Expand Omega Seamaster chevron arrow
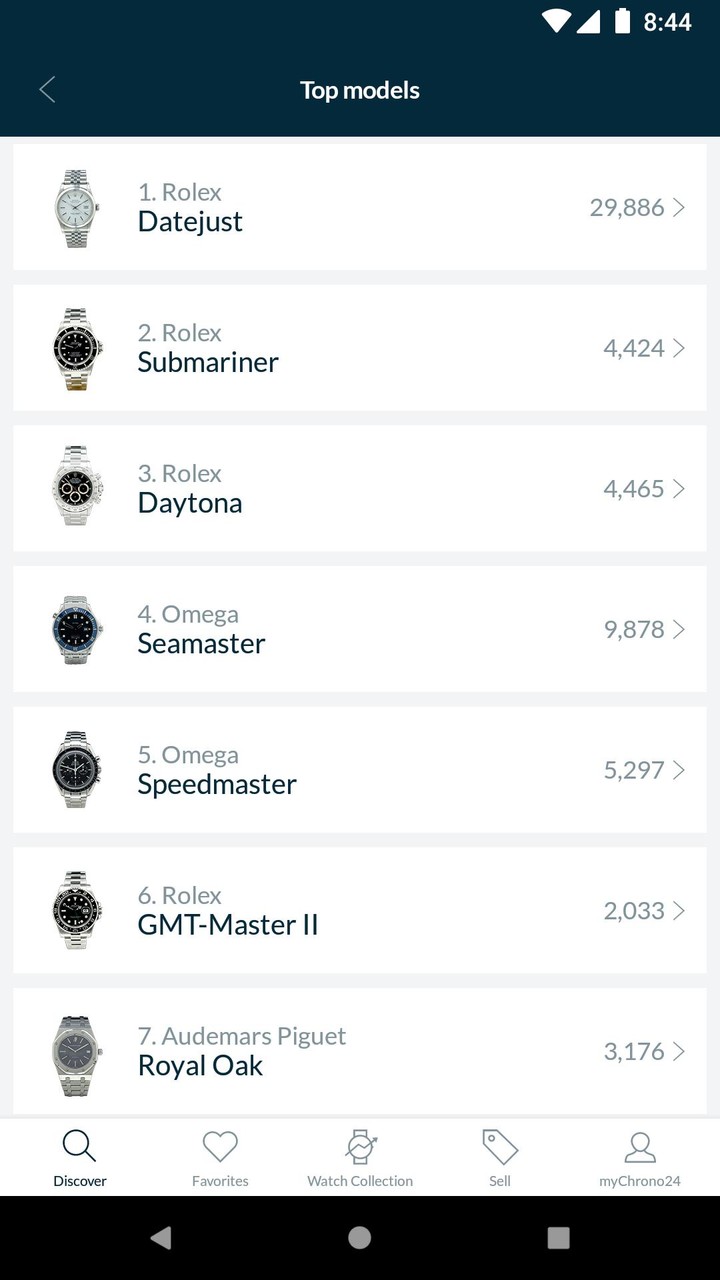Image resolution: width=720 pixels, height=1280 pixels. click(679, 629)
